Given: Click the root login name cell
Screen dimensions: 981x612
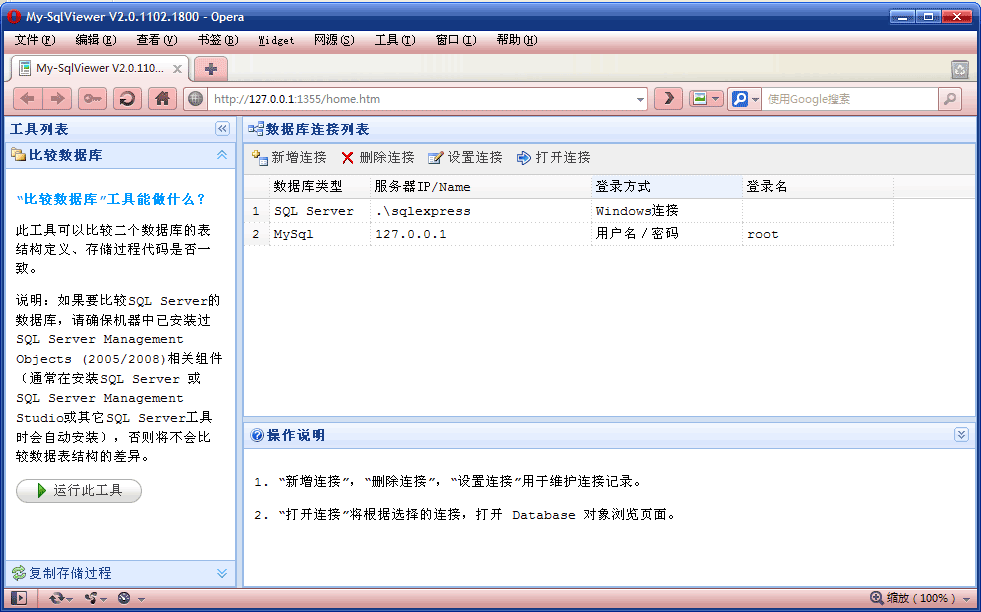Looking at the screenshot, I should click(x=818, y=234).
